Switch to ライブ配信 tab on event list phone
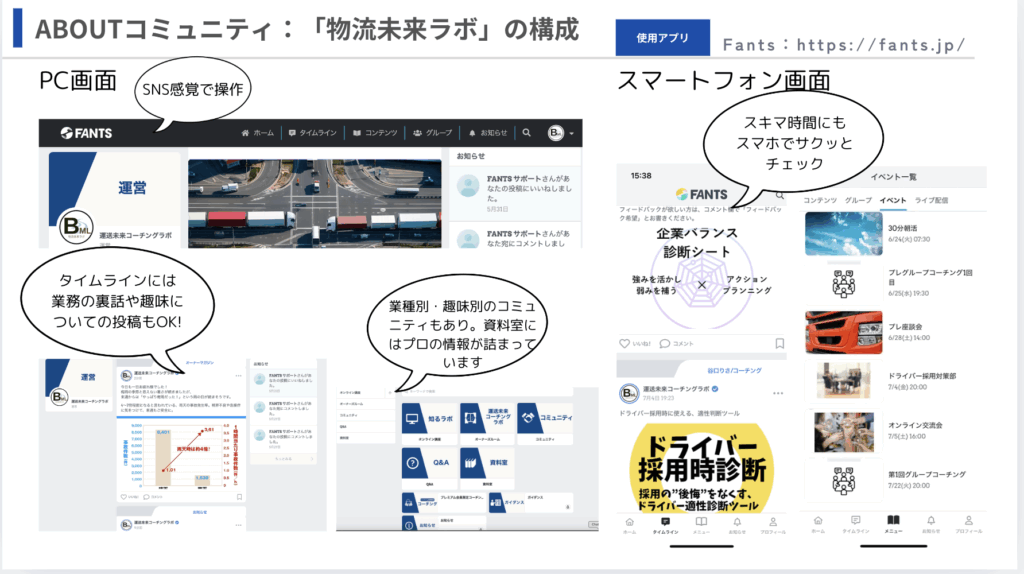Screen dimensions: 1024x574 tap(931, 200)
